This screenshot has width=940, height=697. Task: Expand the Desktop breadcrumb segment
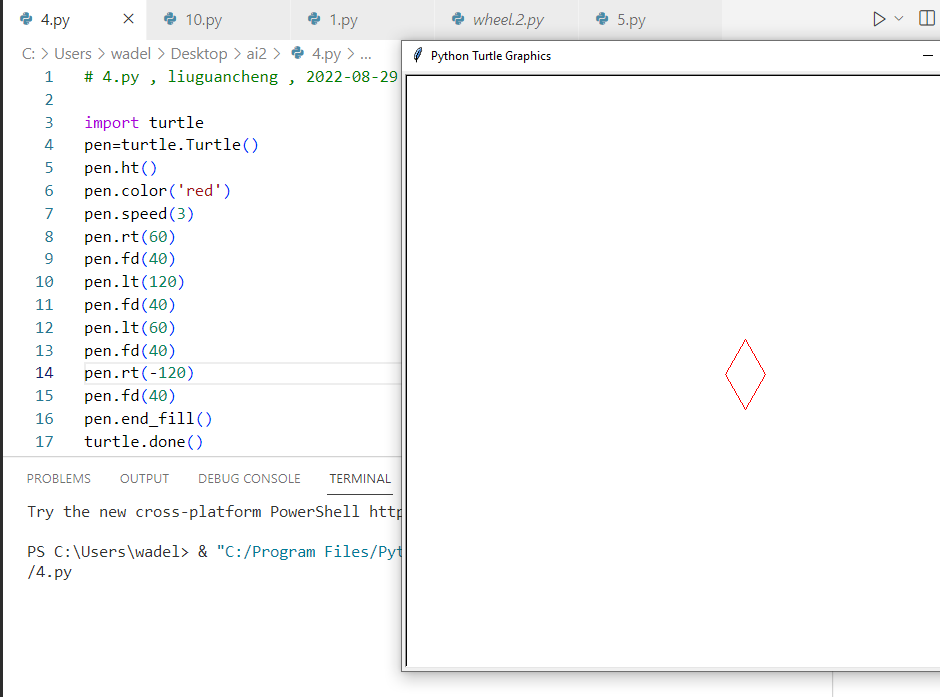(x=198, y=54)
